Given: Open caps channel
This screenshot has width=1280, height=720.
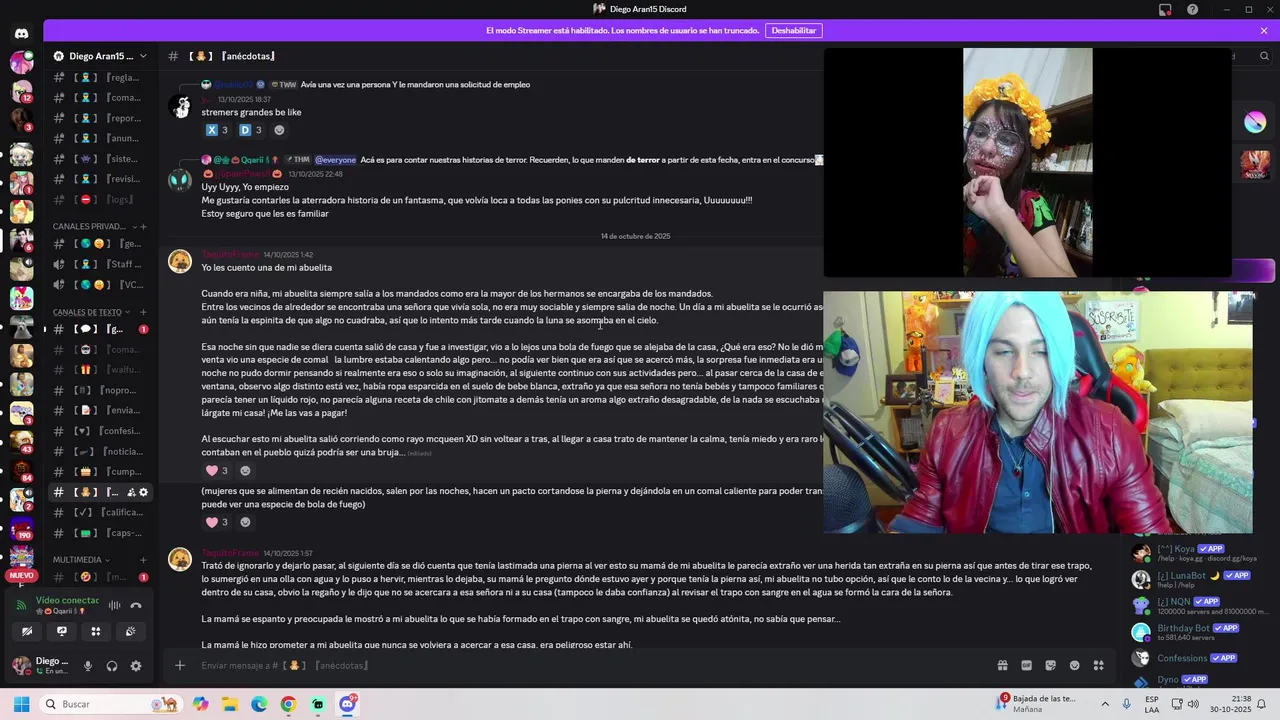Looking at the screenshot, I should (99, 533).
